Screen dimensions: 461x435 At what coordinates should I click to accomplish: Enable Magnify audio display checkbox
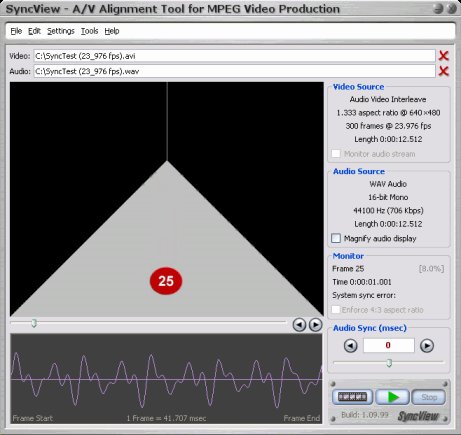click(x=336, y=238)
